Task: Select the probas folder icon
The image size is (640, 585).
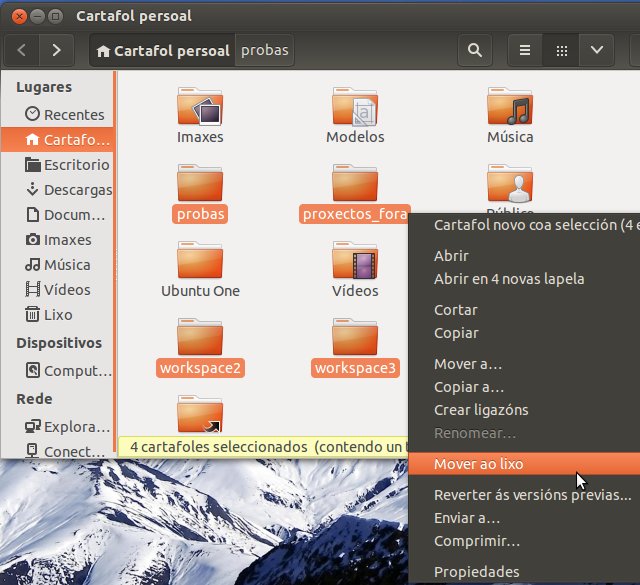Action: tap(200, 183)
